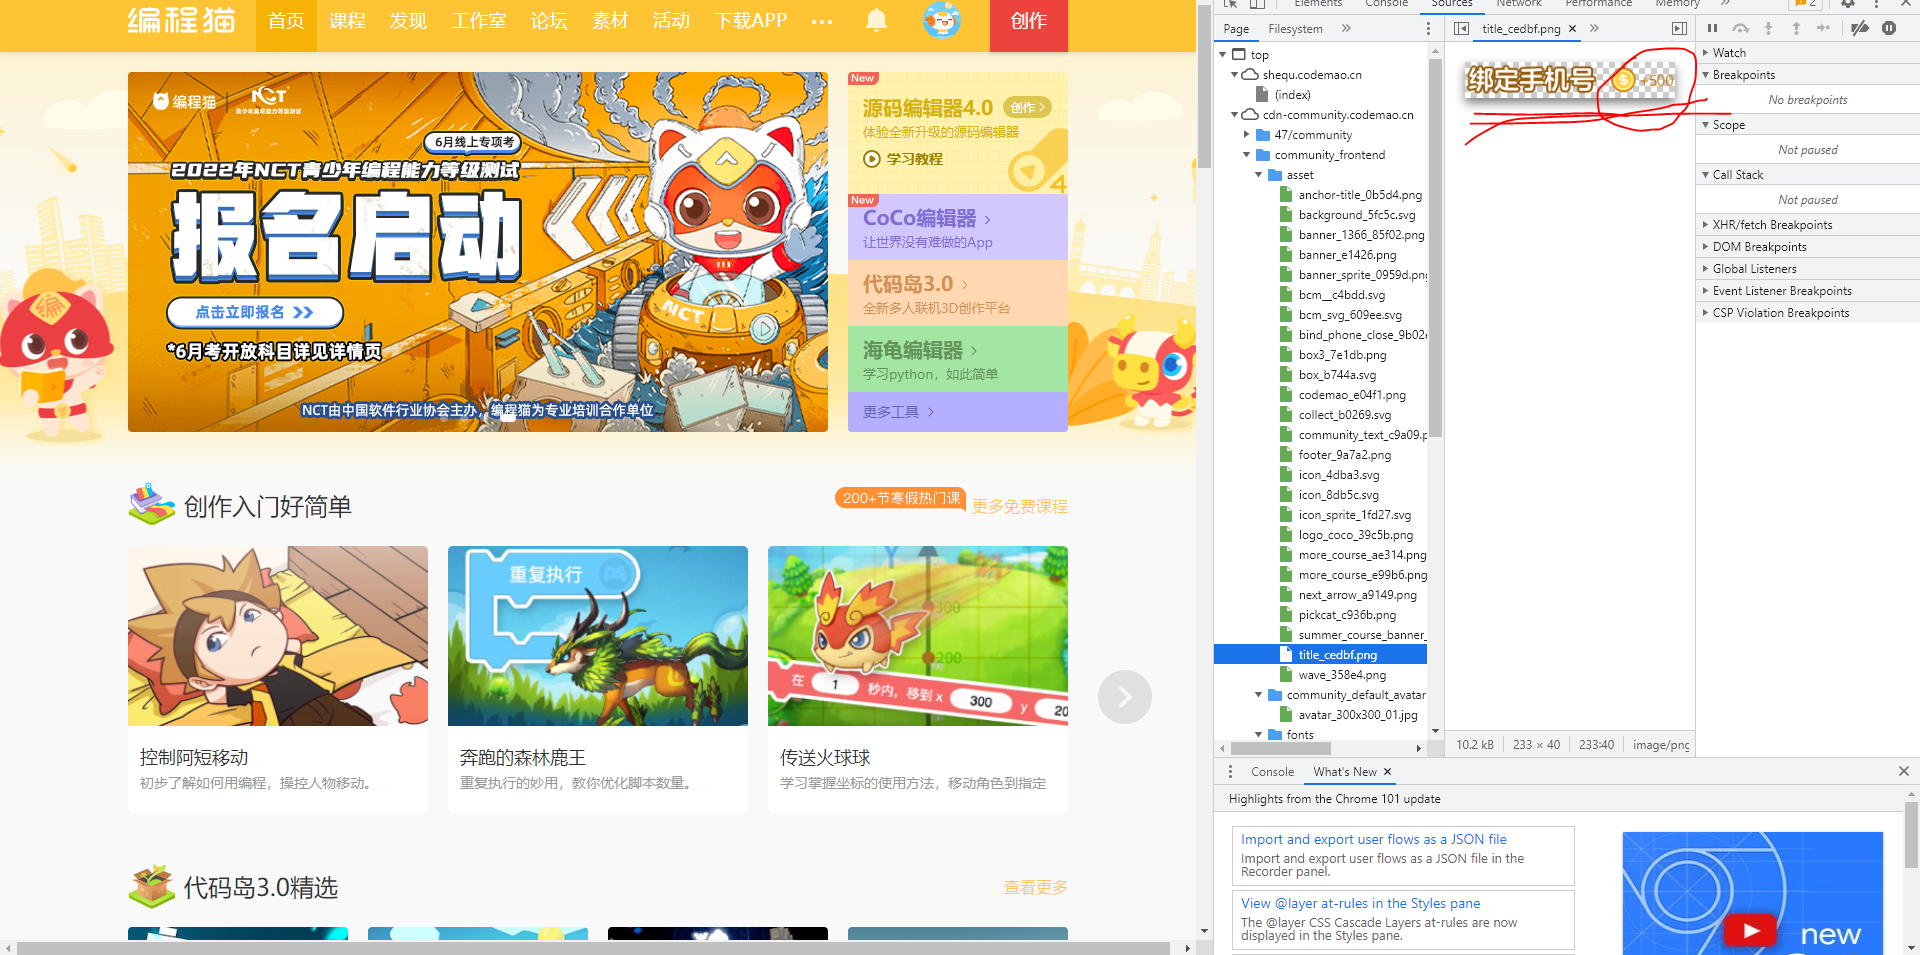Viewport: 1920px width, 955px height.
Task: Expand the 47/community folder
Action: pyautogui.click(x=1247, y=135)
